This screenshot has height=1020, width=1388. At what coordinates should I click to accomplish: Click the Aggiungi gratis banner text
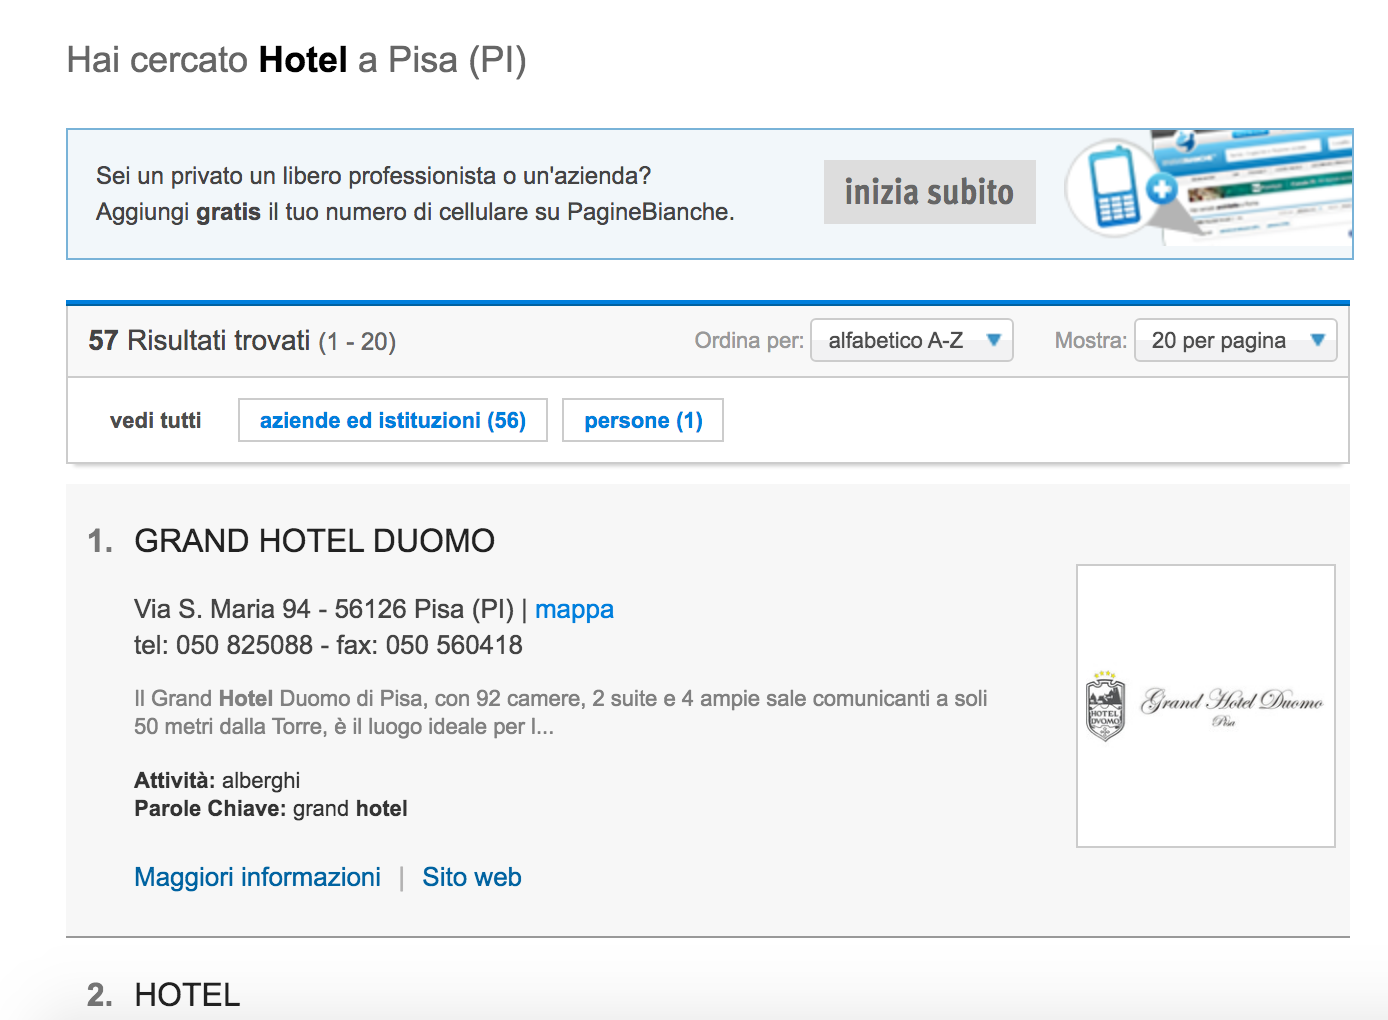point(415,212)
